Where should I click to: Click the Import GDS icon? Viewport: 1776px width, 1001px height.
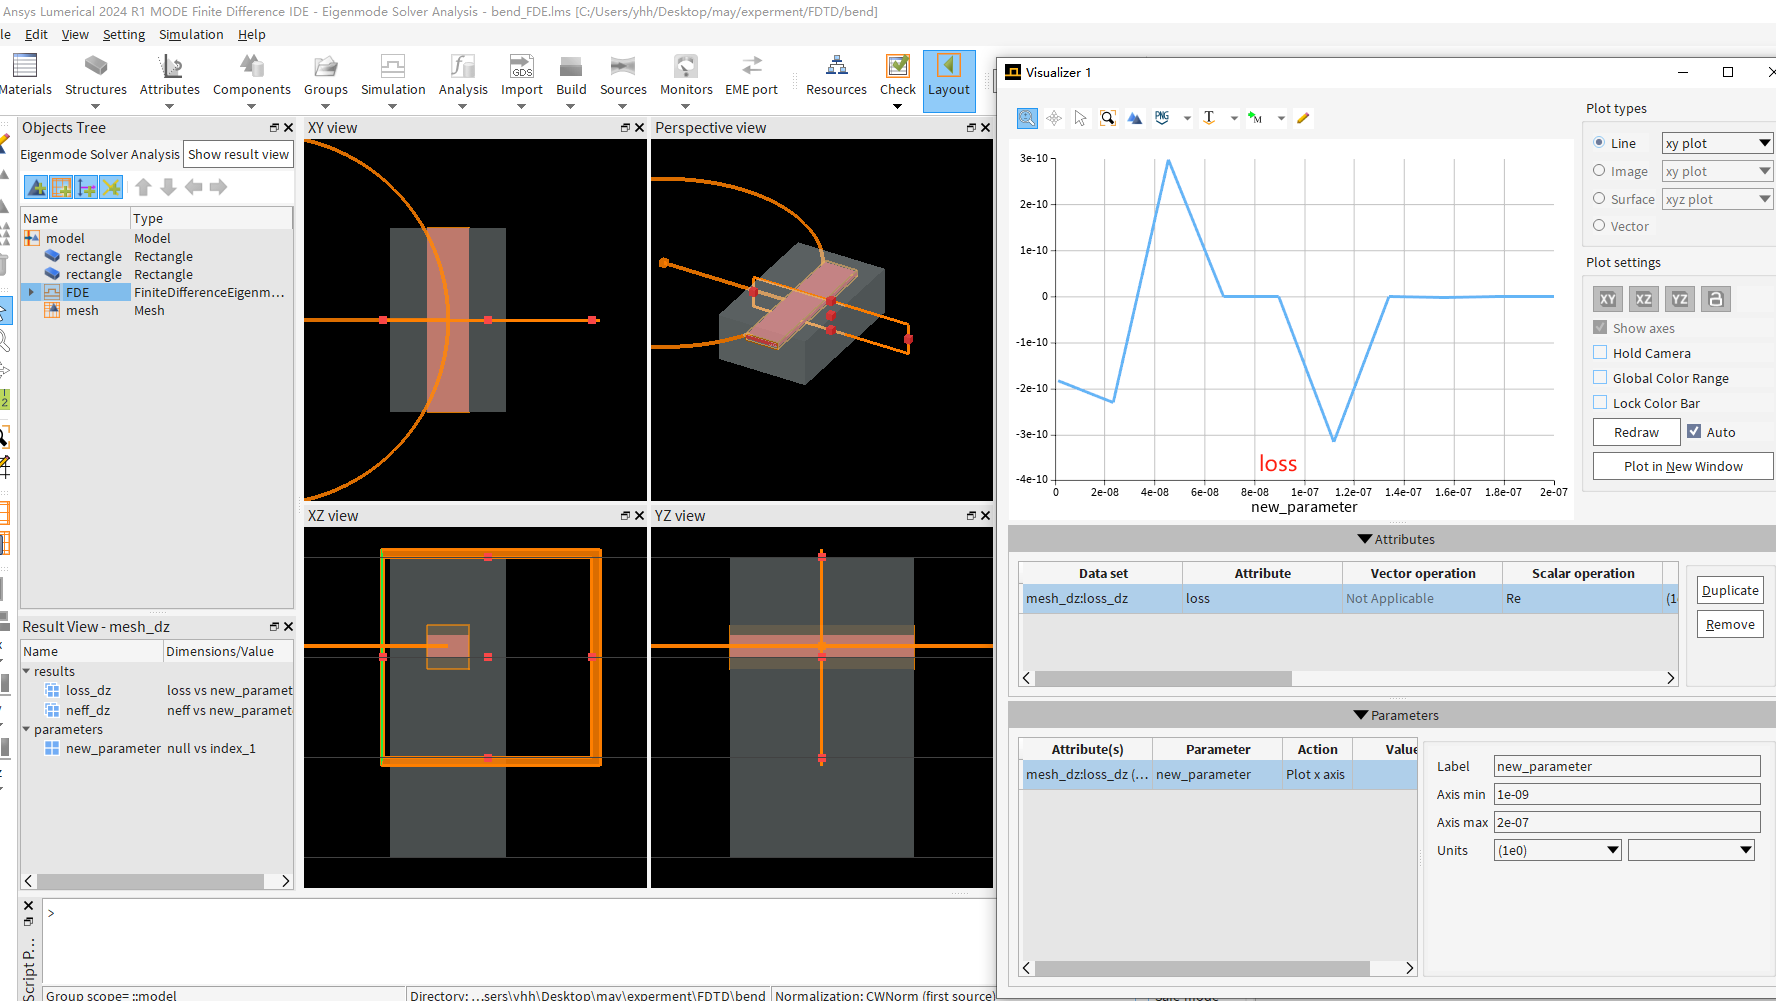coord(521,67)
